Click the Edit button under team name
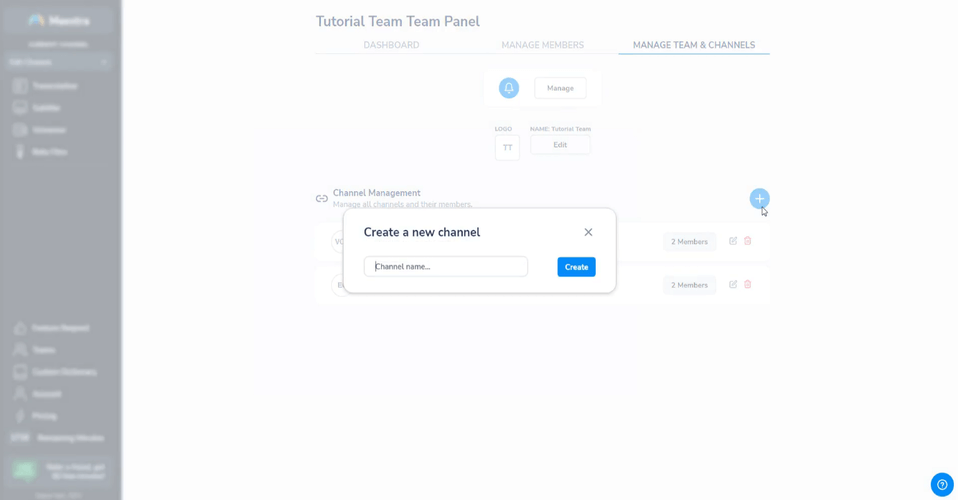 click(560, 145)
